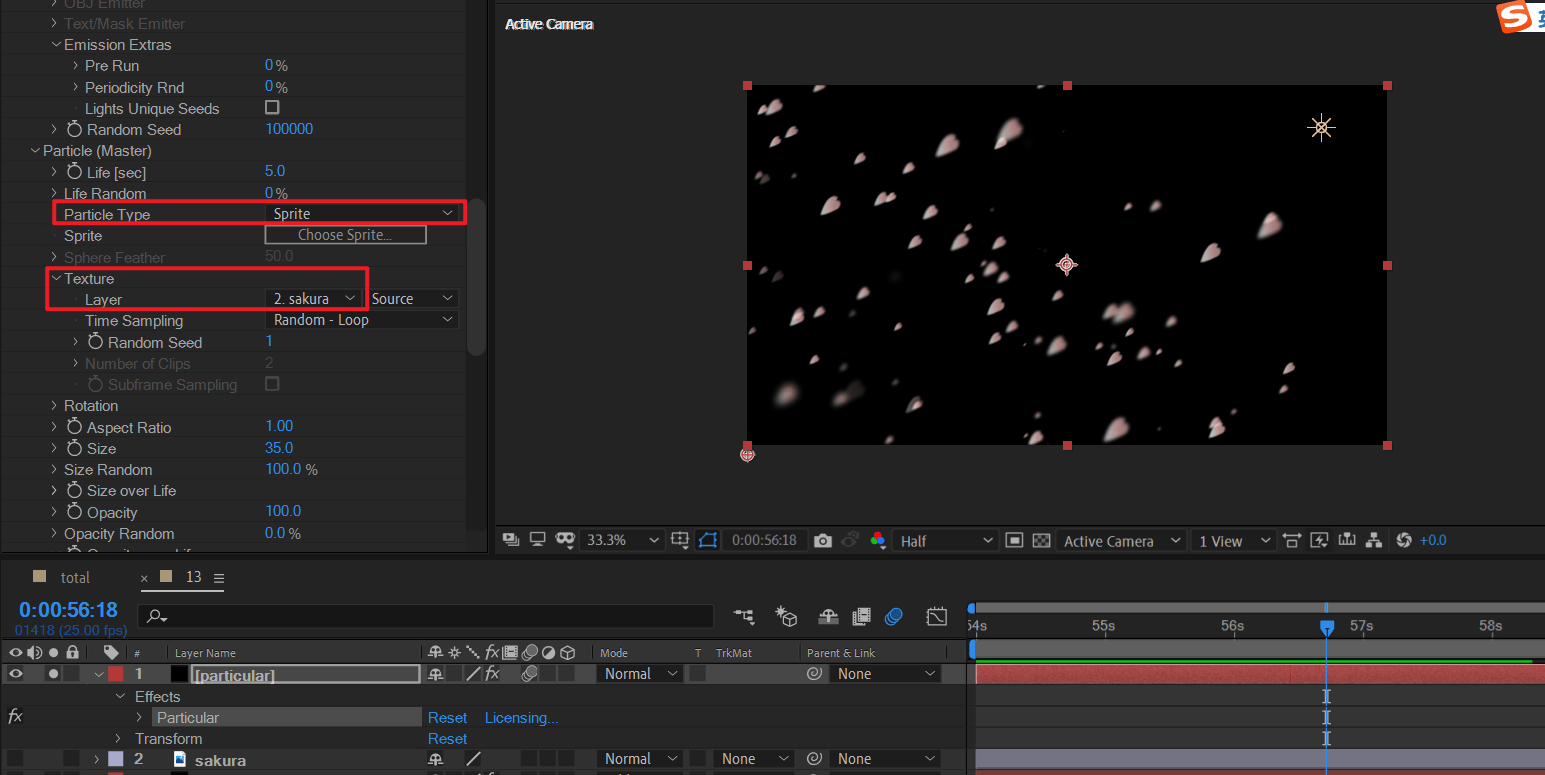Click stopwatch next to Size property
This screenshot has height=775, width=1545.
tap(74, 448)
